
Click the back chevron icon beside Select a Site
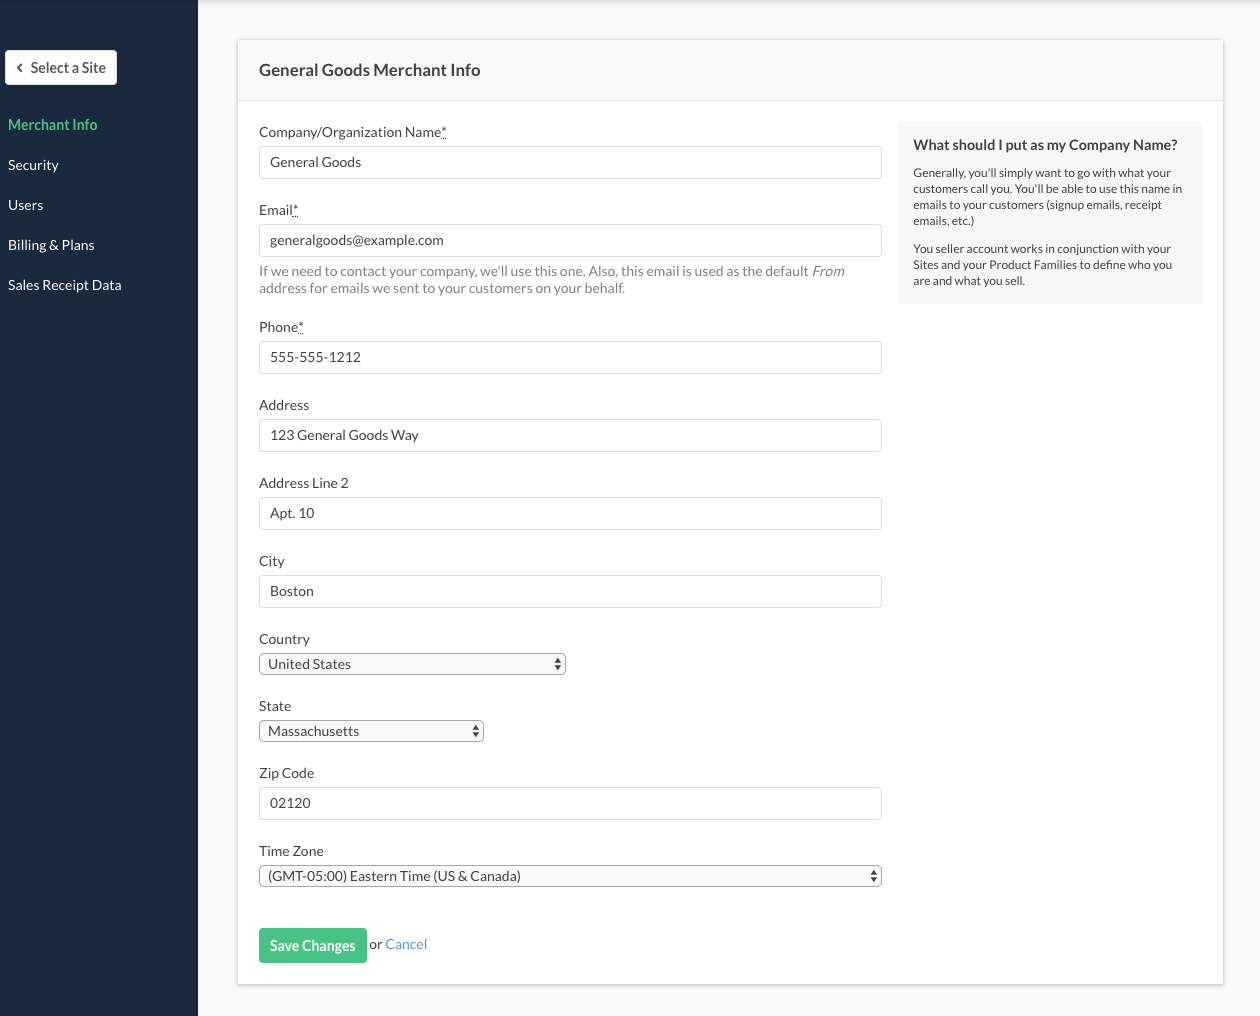point(20,68)
